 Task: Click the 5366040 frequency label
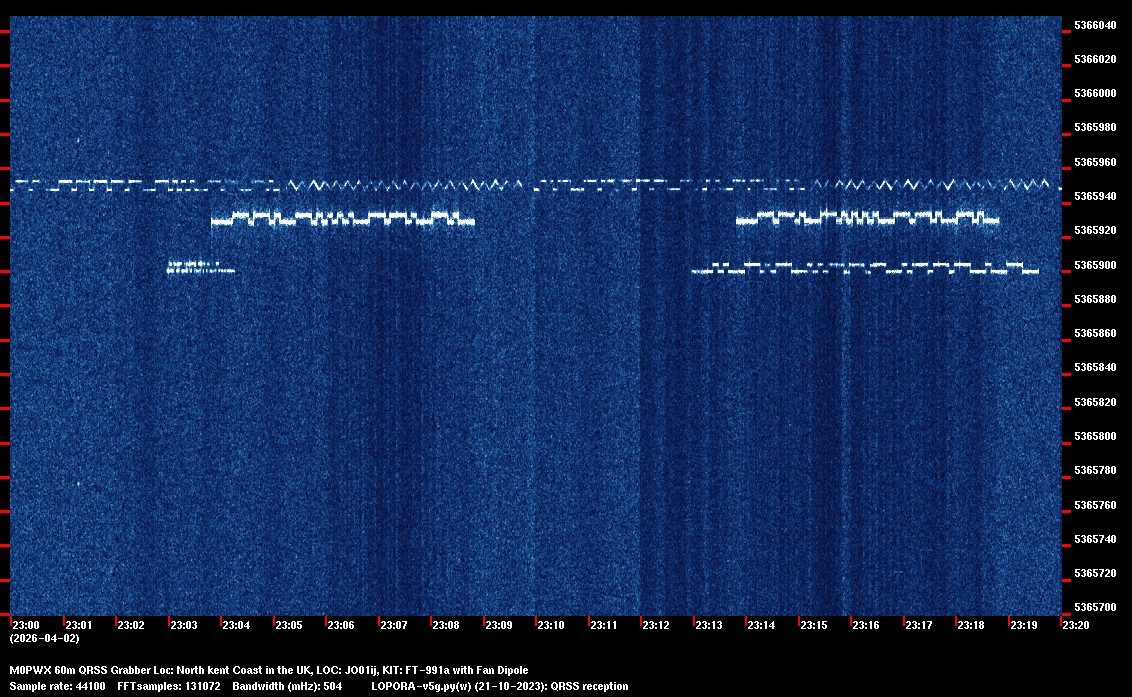(1095, 25)
